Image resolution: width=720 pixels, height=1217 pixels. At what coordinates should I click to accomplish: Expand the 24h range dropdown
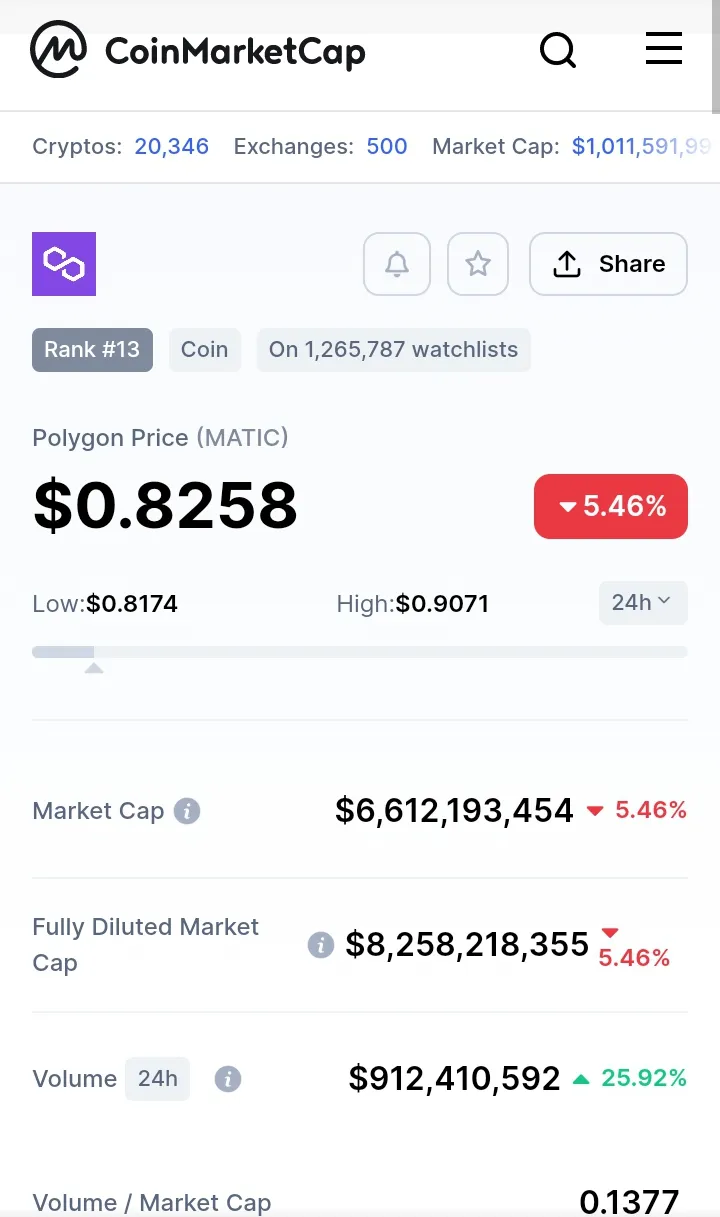tap(643, 603)
